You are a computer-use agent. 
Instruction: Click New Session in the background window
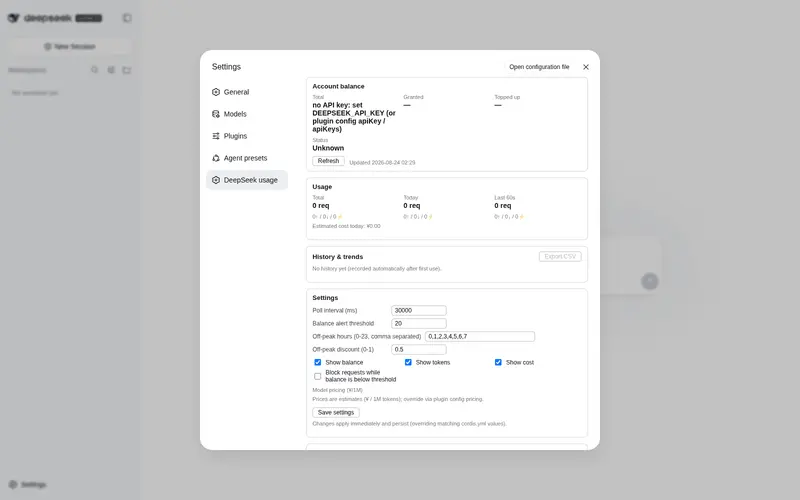click(70, 46)
